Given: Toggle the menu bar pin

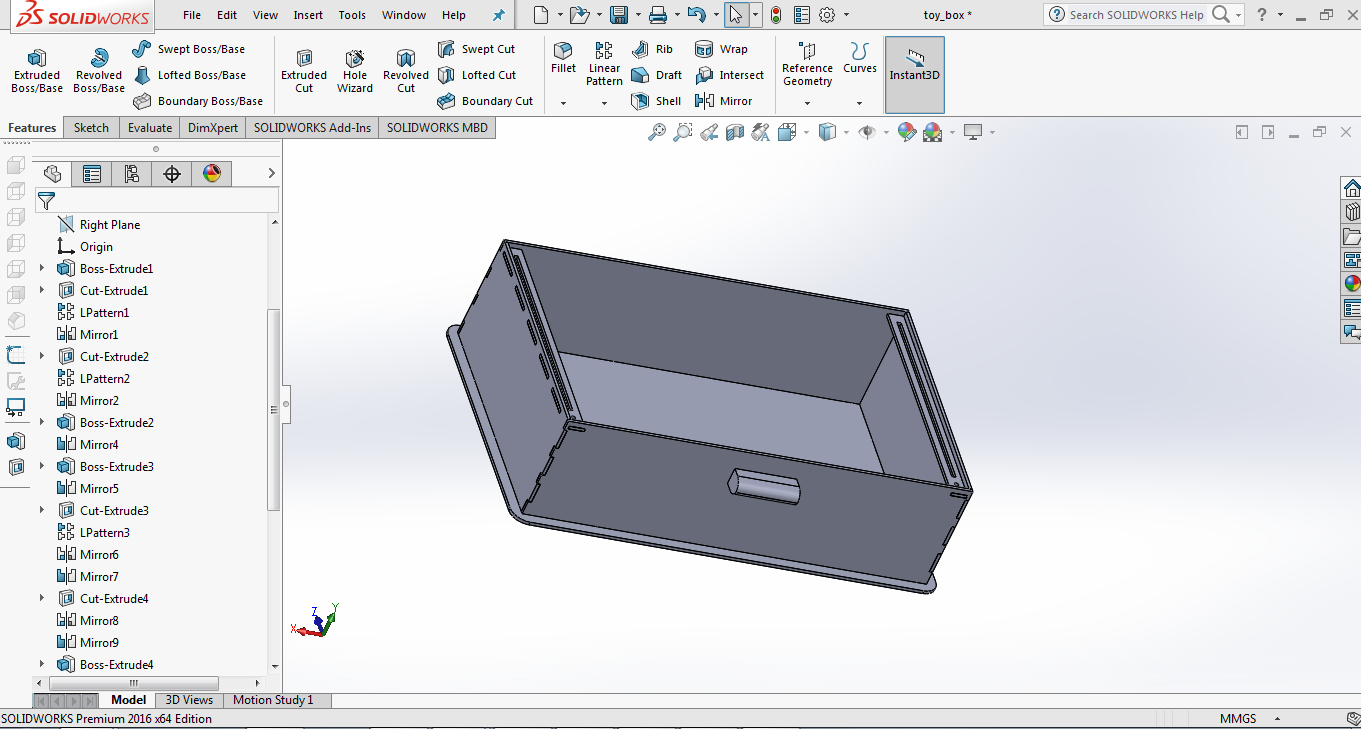Looking at the screenshot, I should coord(499,15).
